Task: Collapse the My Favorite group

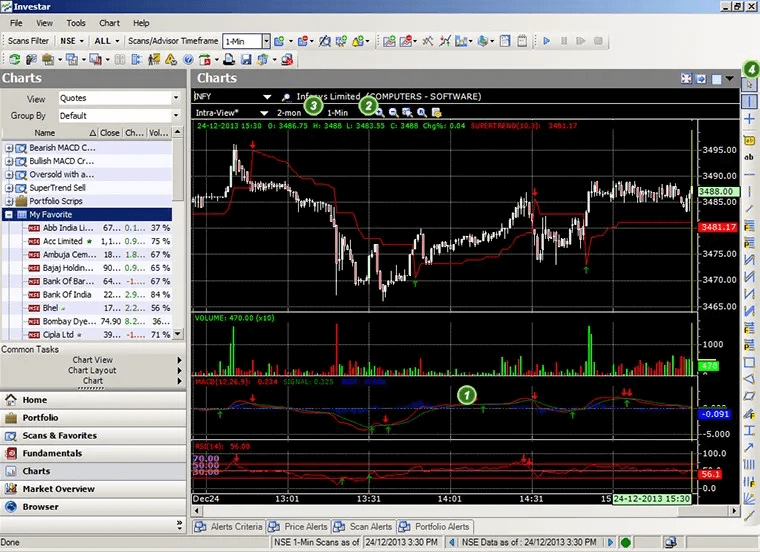Action: pyautogui.click(x=9, y=214)
